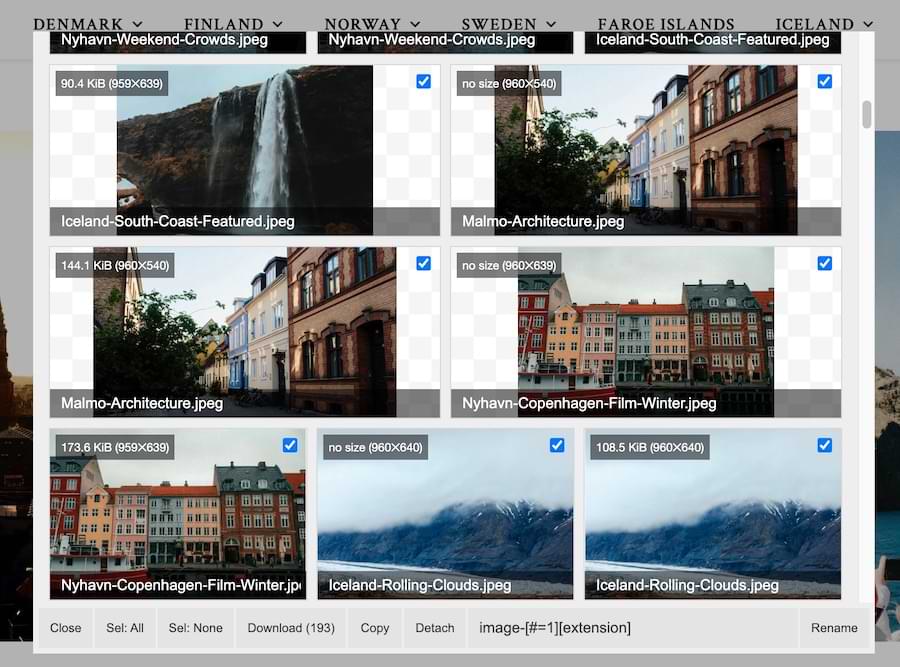Select the Faroe Islands menu item
Screen dimensions: 900x667
666,23
